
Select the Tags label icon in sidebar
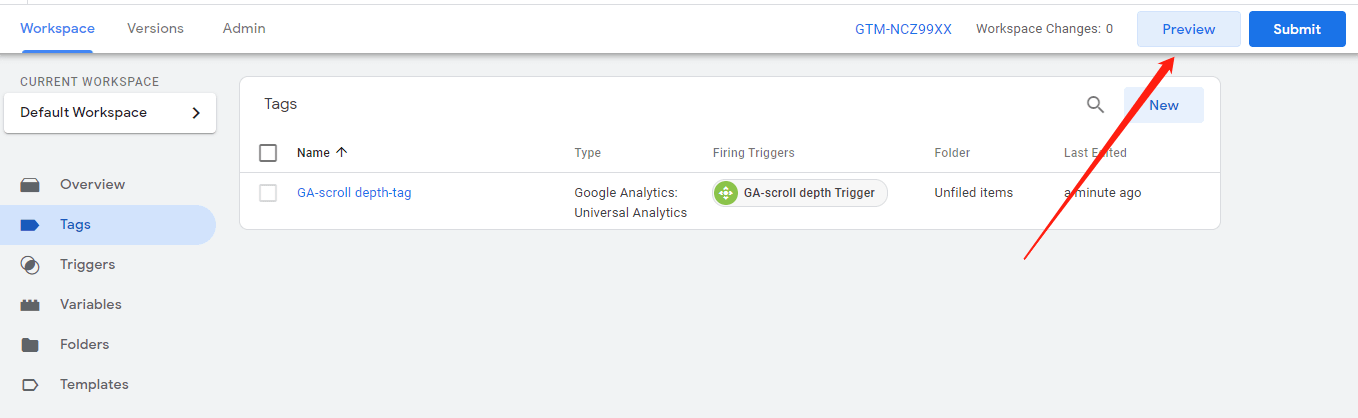coord(30,225)
